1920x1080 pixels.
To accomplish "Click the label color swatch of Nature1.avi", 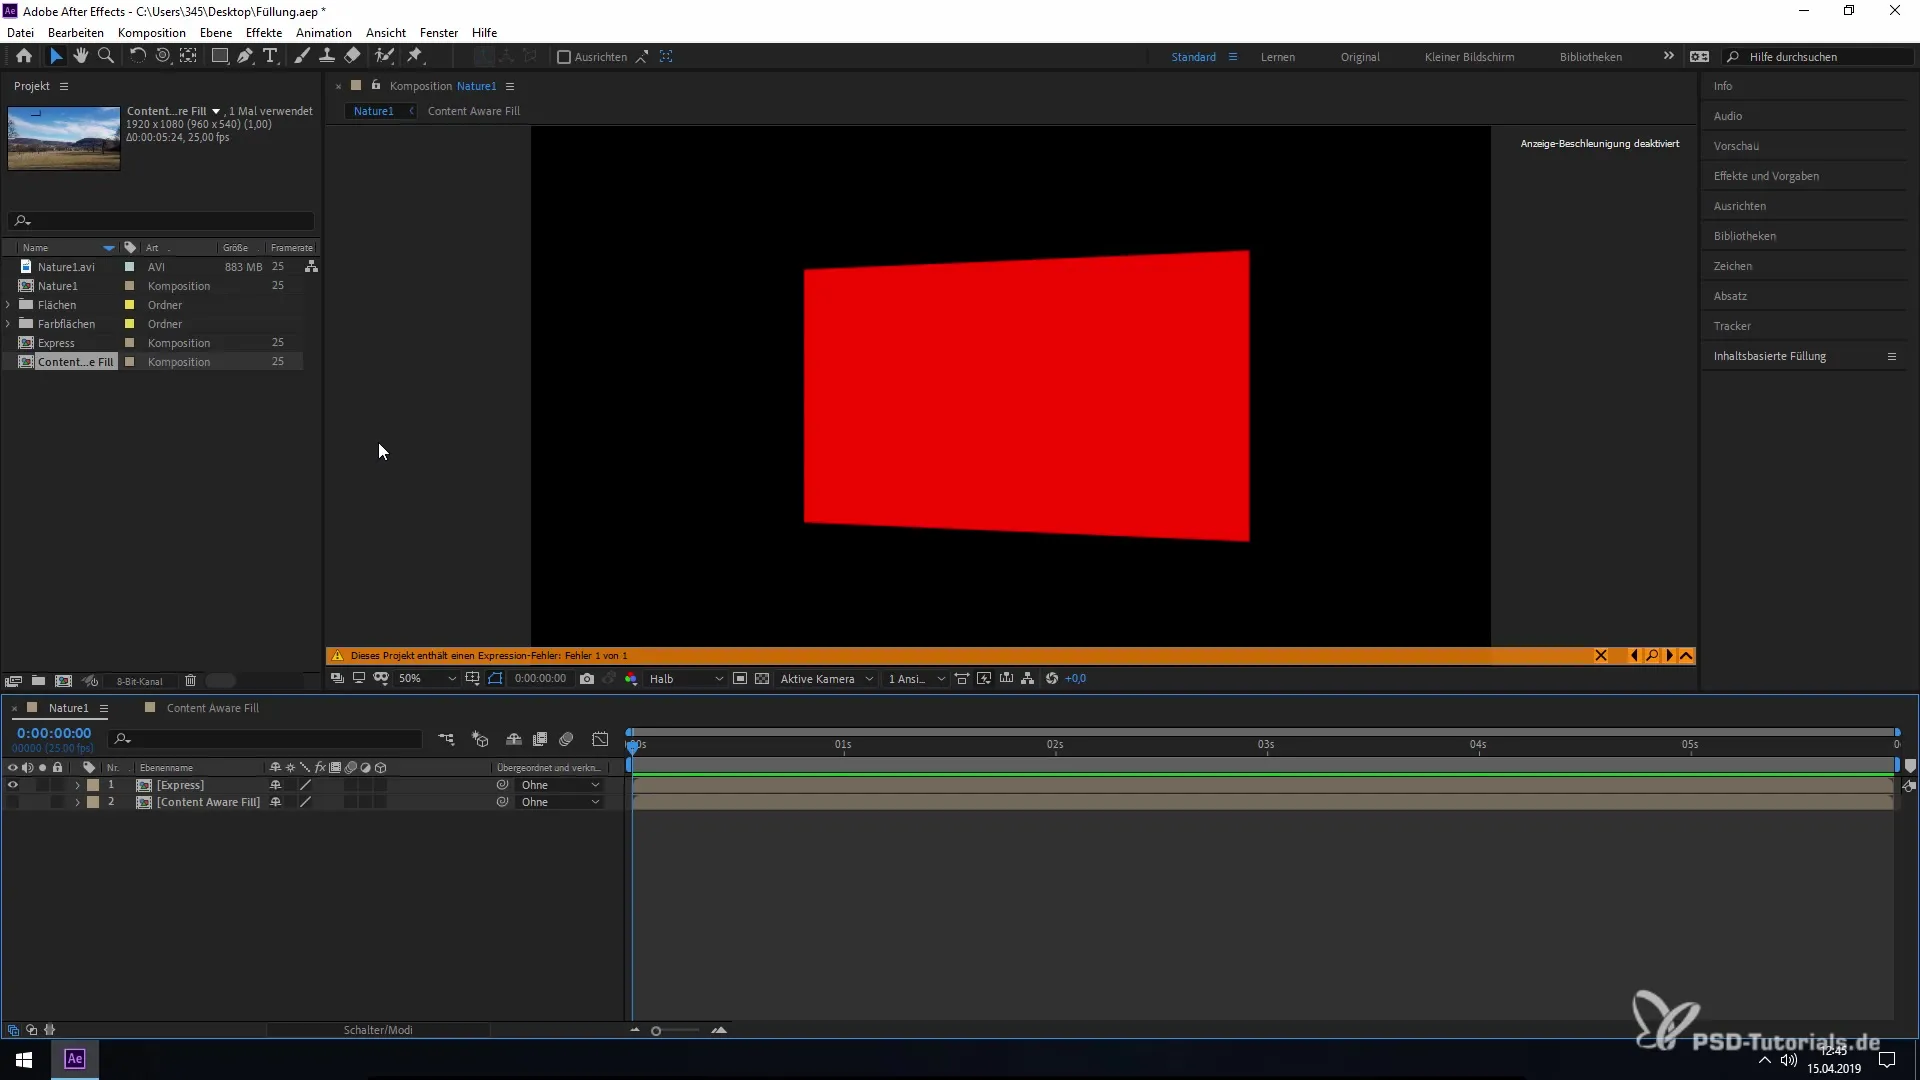I will pyautogui.click(x=129, y=267).
